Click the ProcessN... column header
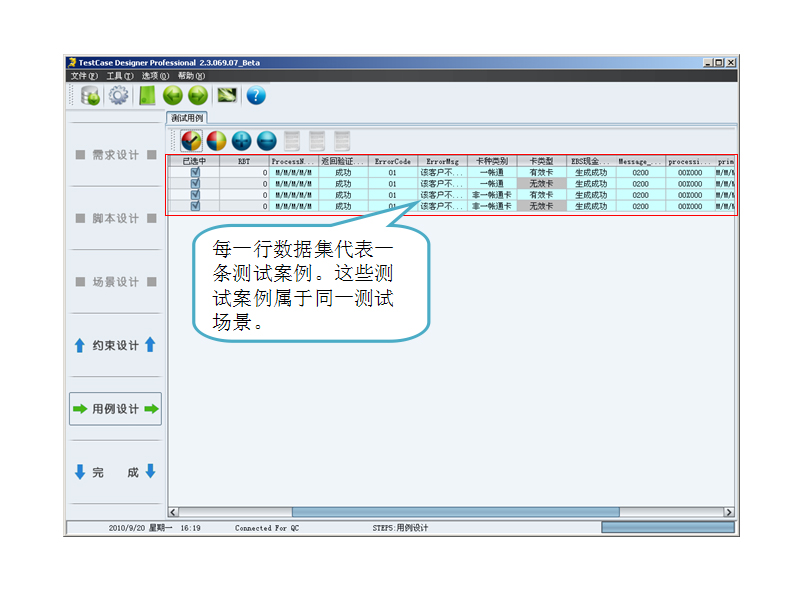 tap(294, 161)
